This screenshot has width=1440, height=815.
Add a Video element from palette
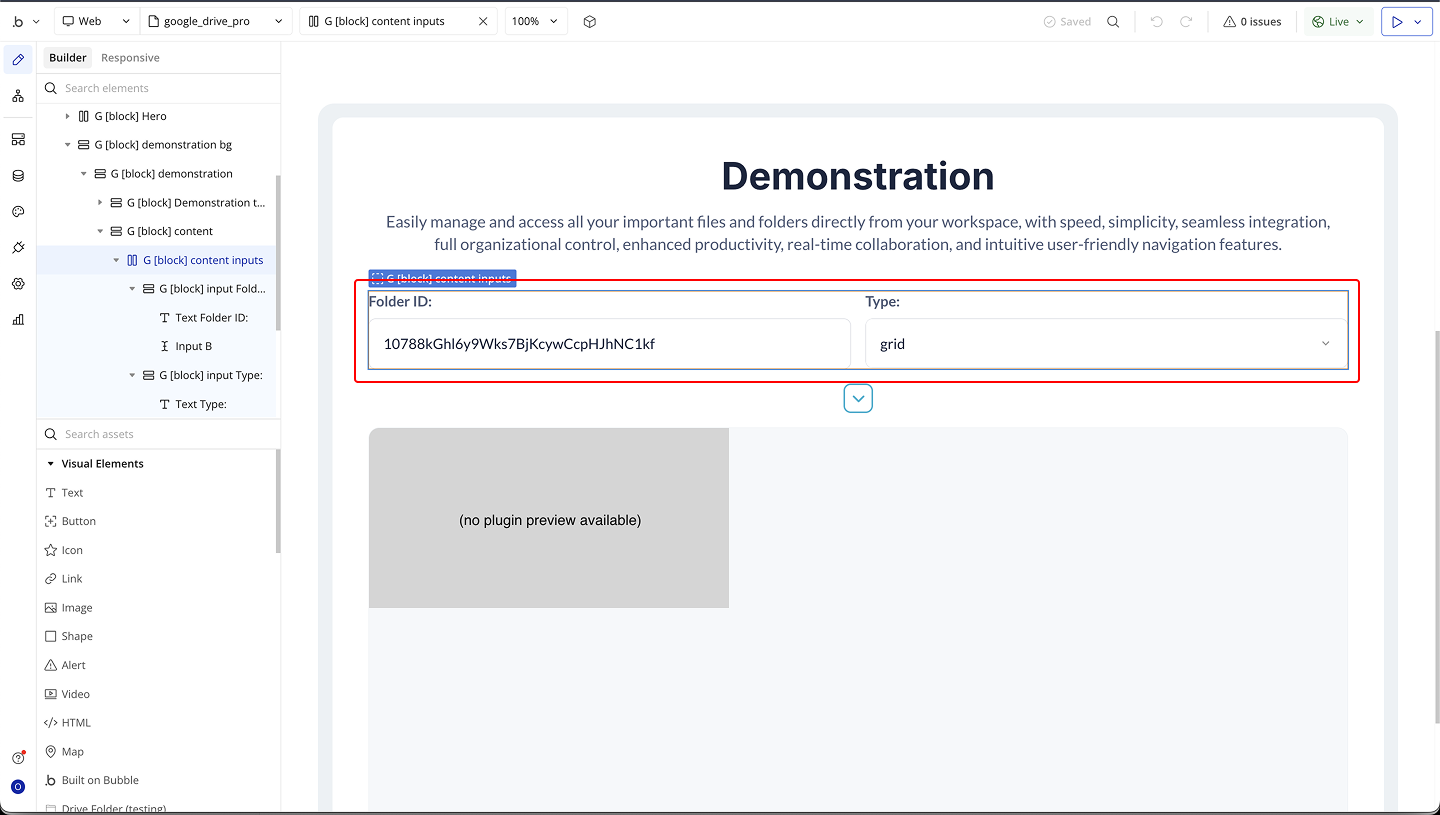tap(67, 694)
